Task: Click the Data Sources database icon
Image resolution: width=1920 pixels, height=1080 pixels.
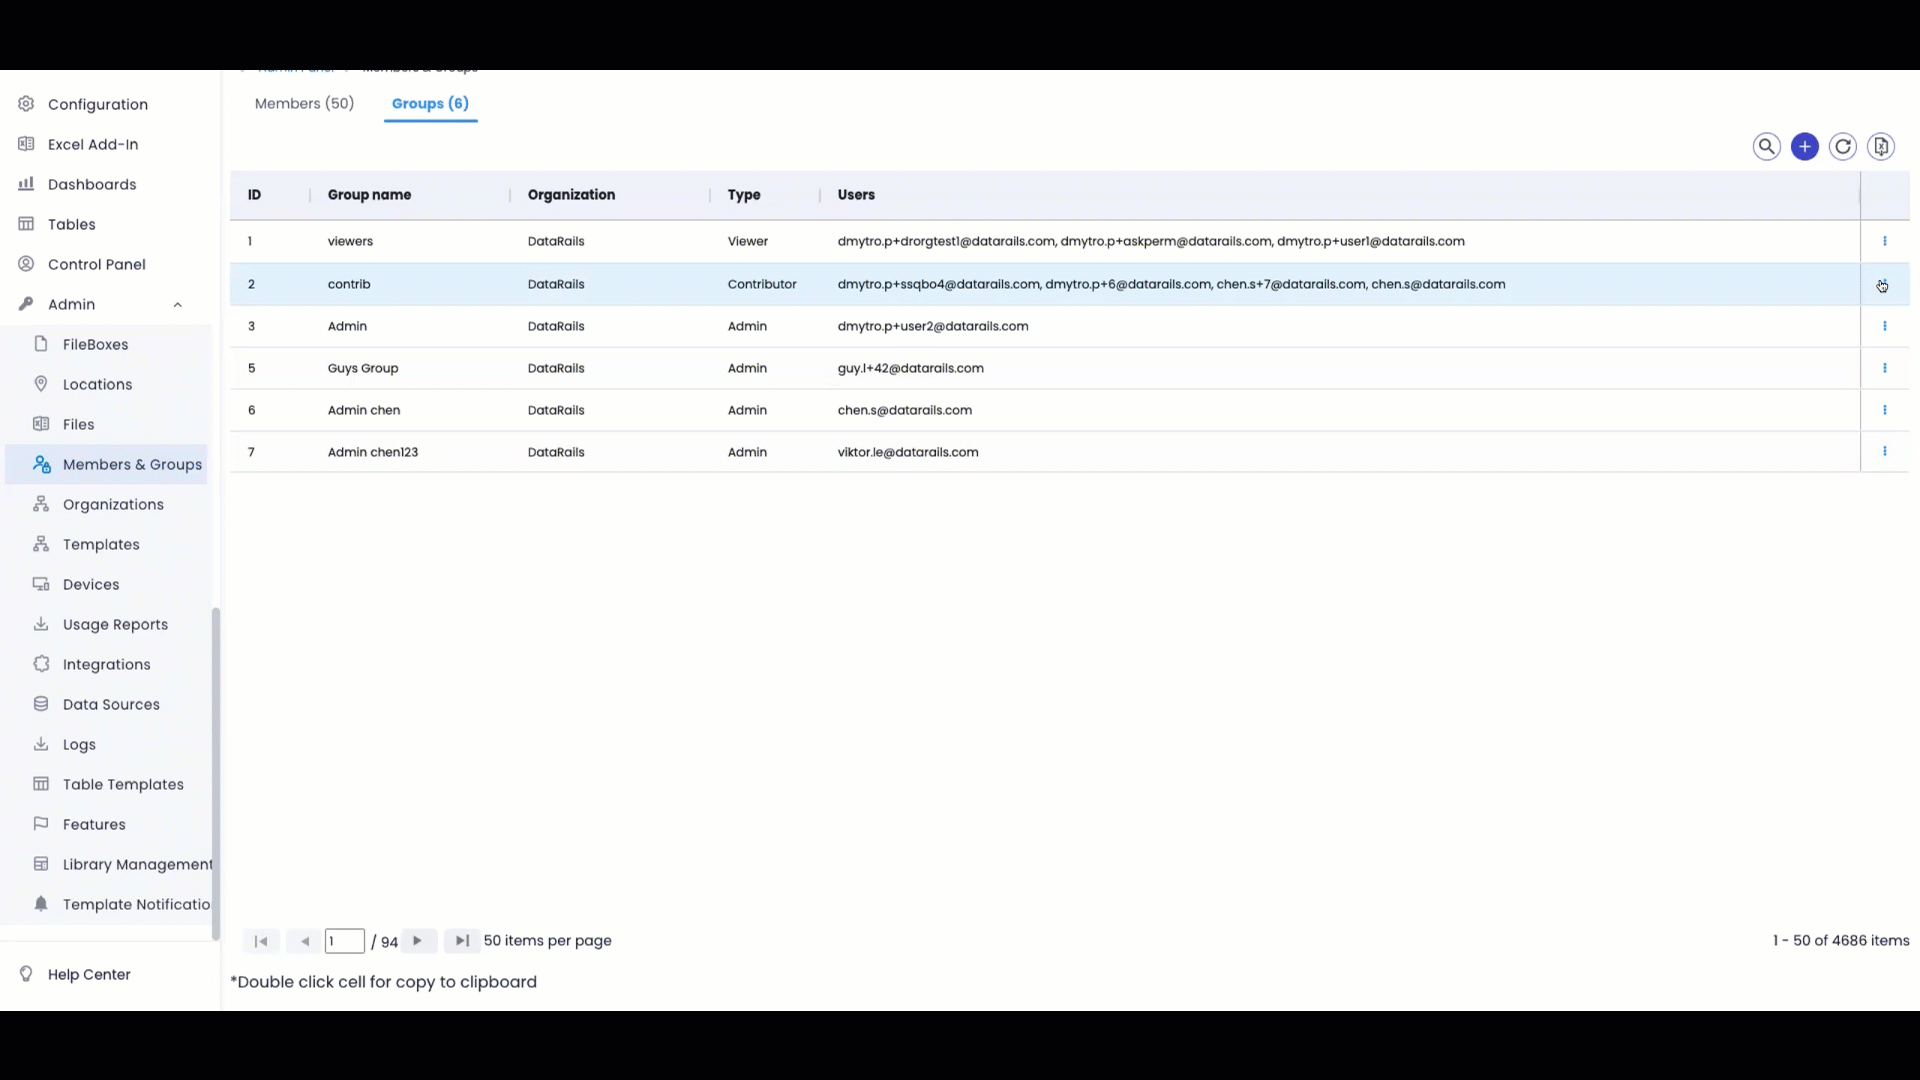Action: click(x=41, y=704)
